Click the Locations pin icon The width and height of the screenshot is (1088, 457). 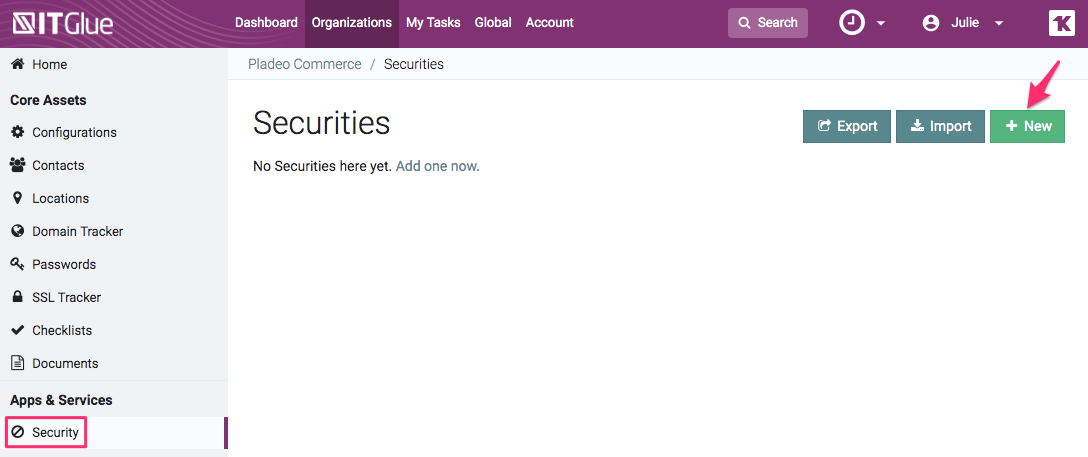point(17,198)
